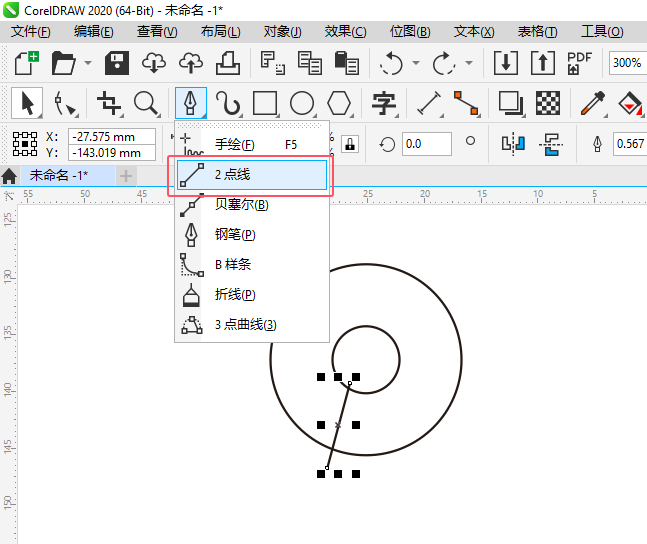Choose 折线(P) tool

pos(252,295)
